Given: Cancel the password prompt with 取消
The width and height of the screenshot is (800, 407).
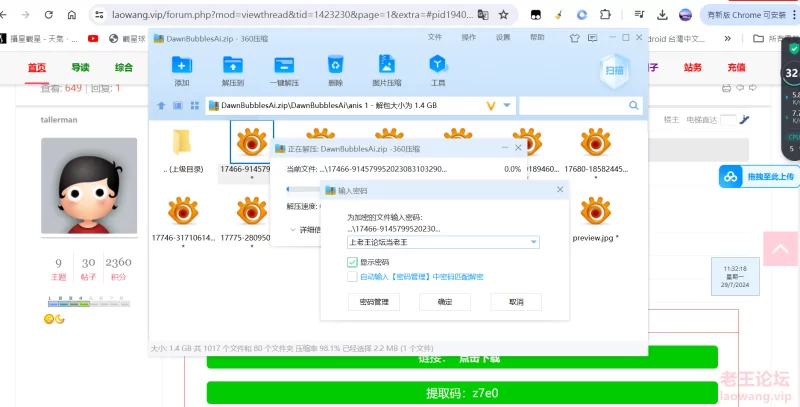Looking at the screenshot, I should coord(516,302).
